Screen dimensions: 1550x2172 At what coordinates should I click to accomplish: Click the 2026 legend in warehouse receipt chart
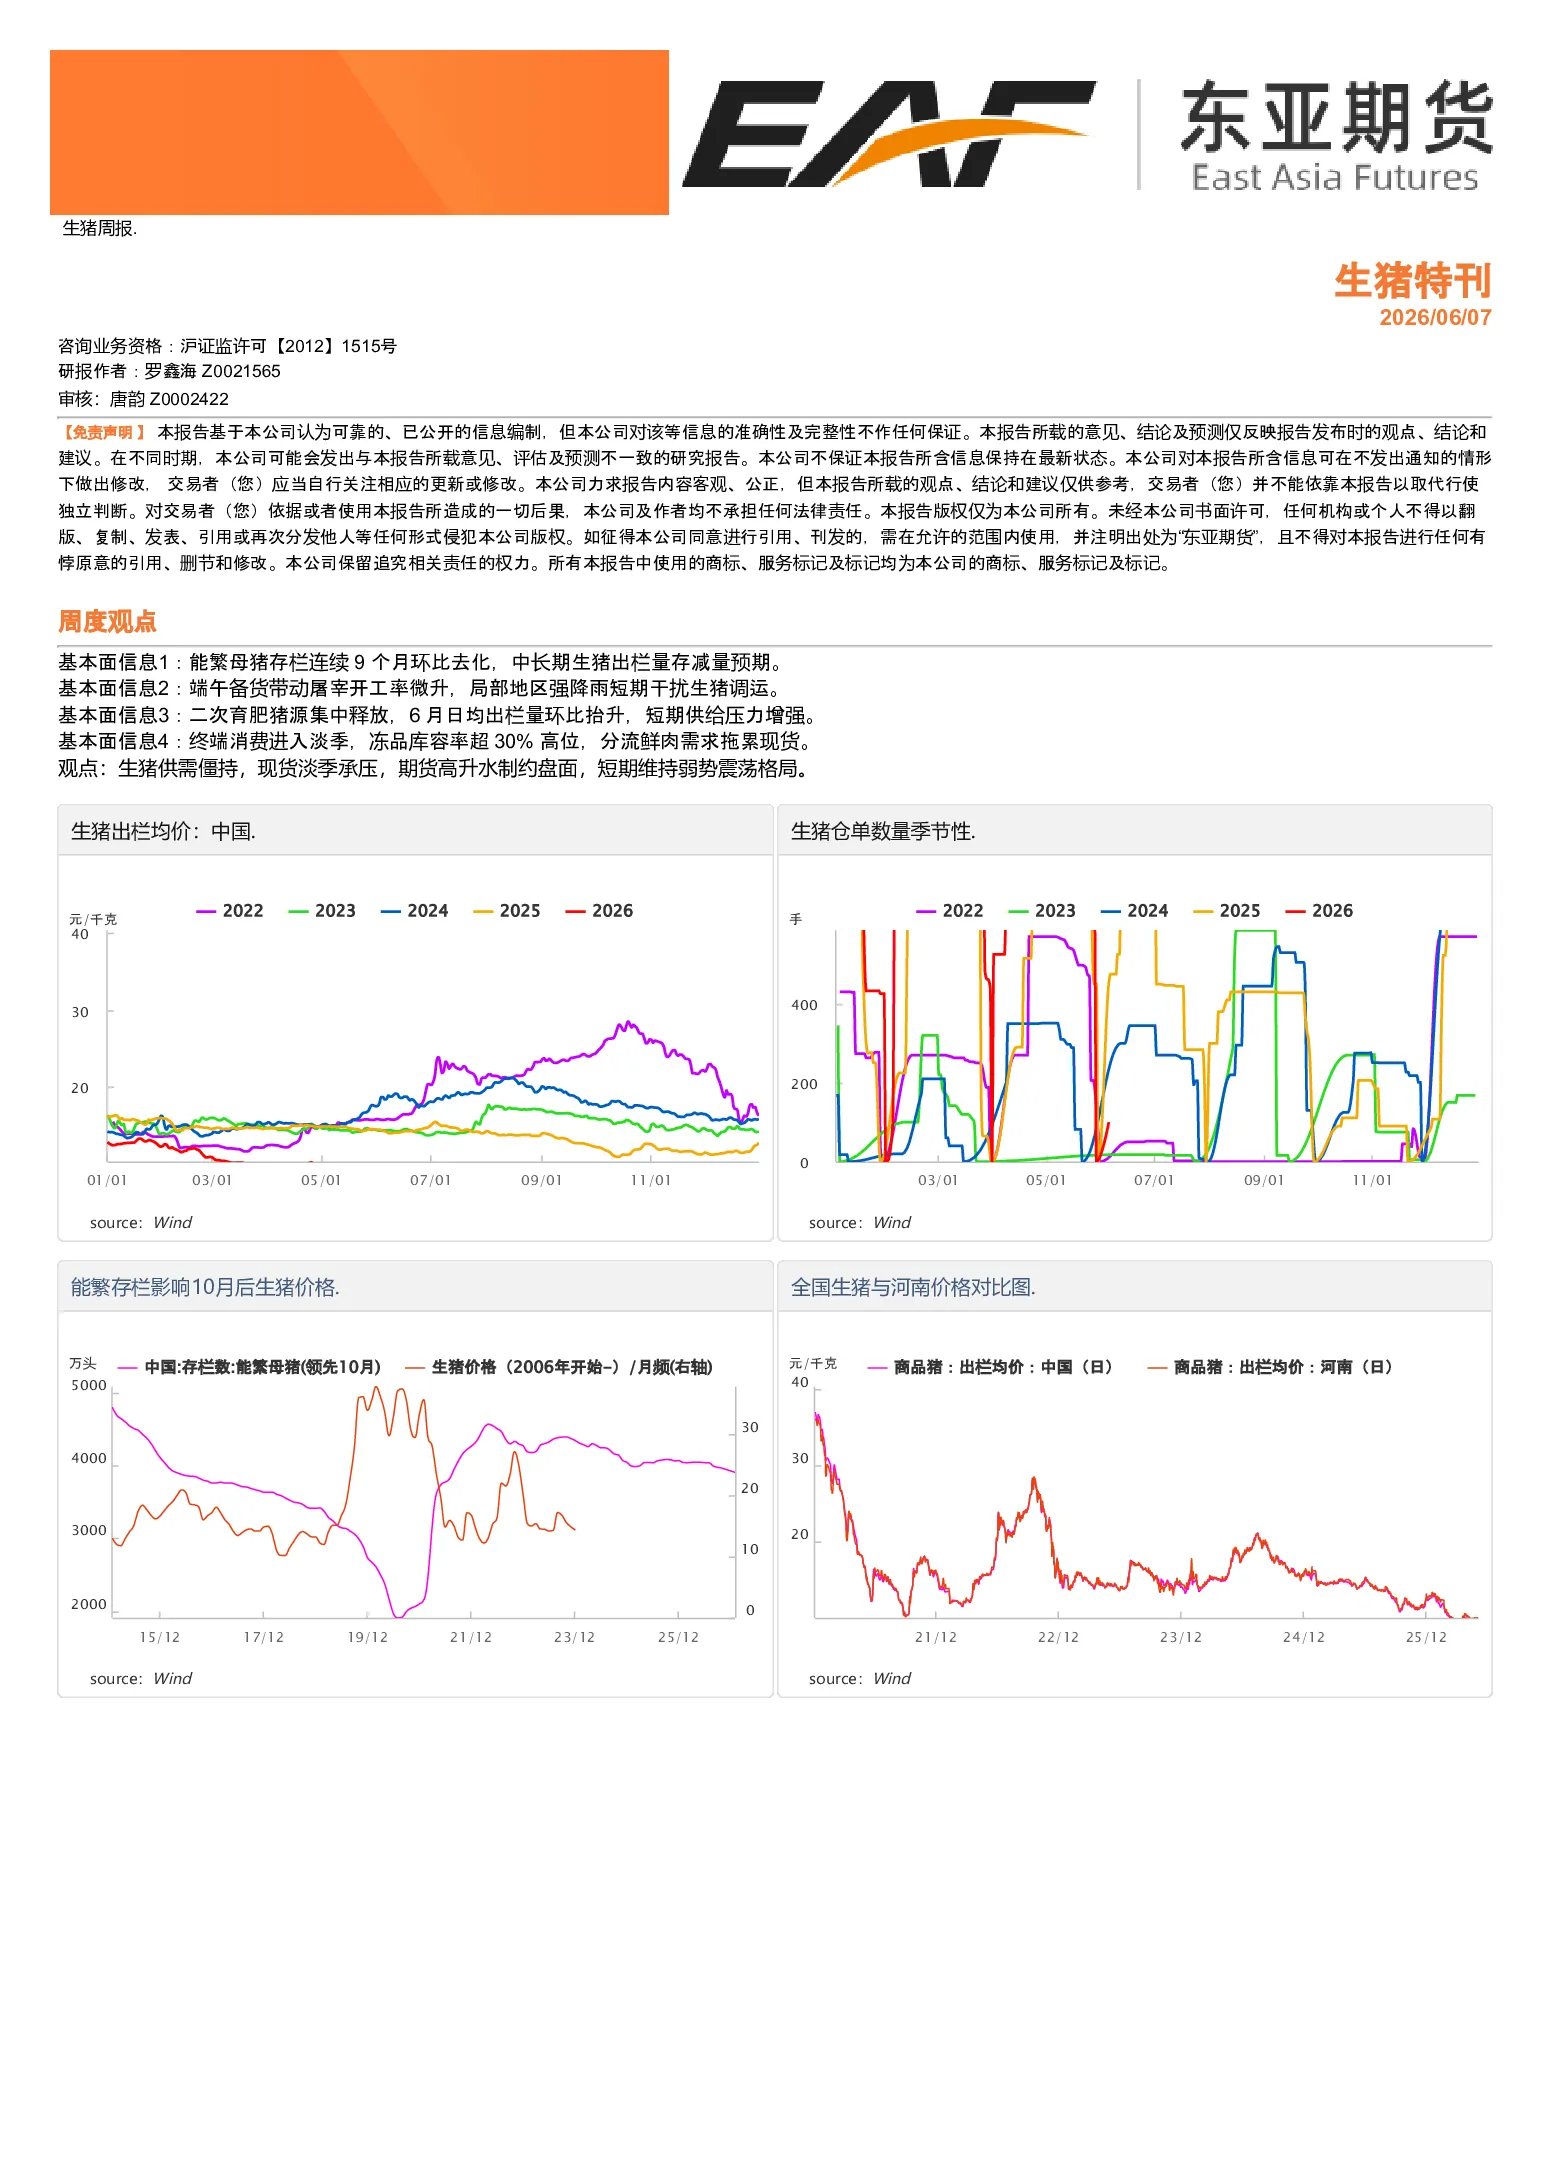click(1319, 911)
